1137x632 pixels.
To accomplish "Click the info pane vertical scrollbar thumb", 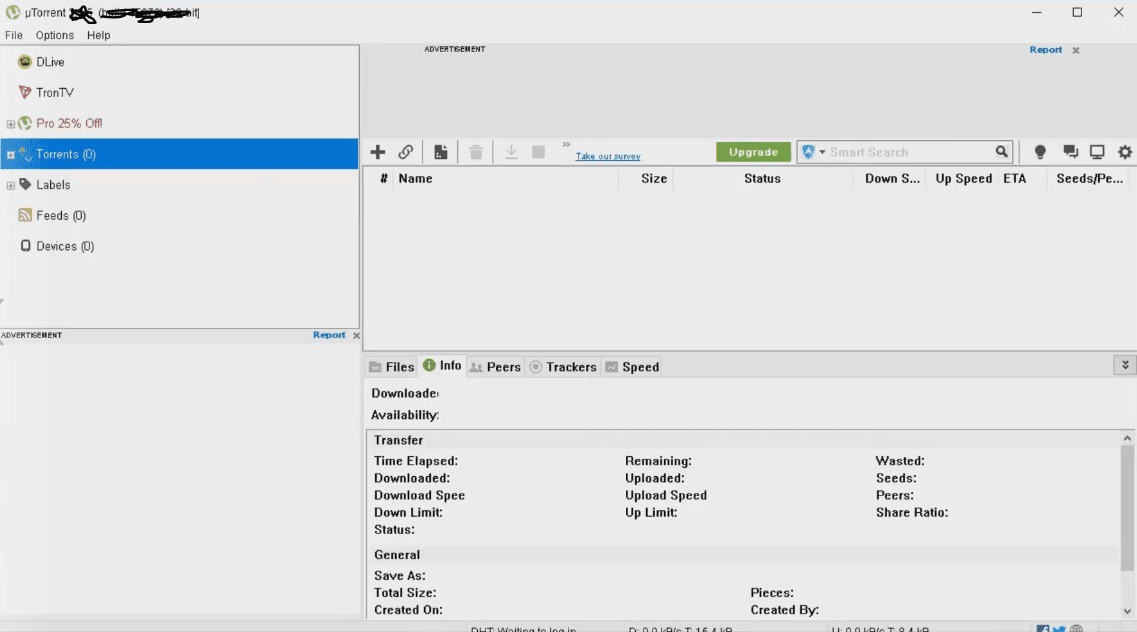I will tap(1127, 507).
